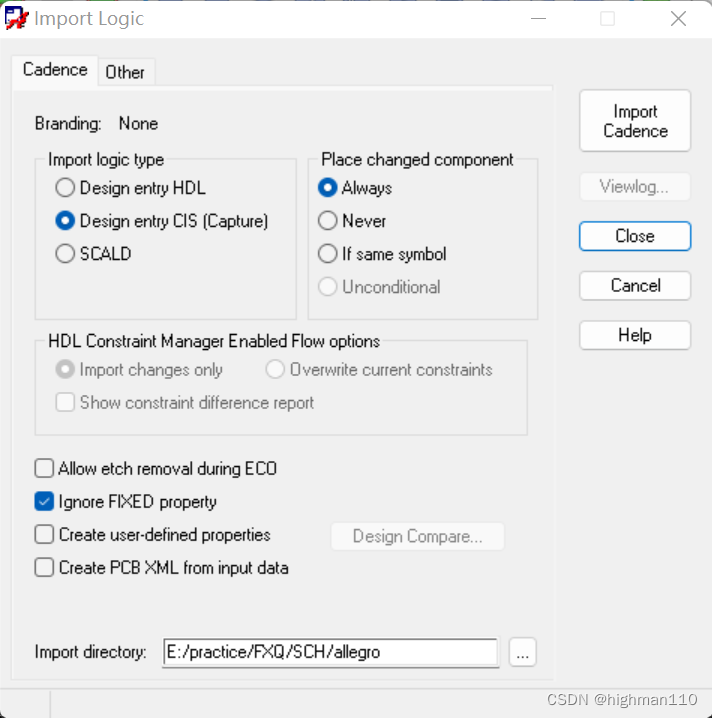The image size is (712, 718).
Task: Minimize the Import Logic dialog
Action: 538,19
